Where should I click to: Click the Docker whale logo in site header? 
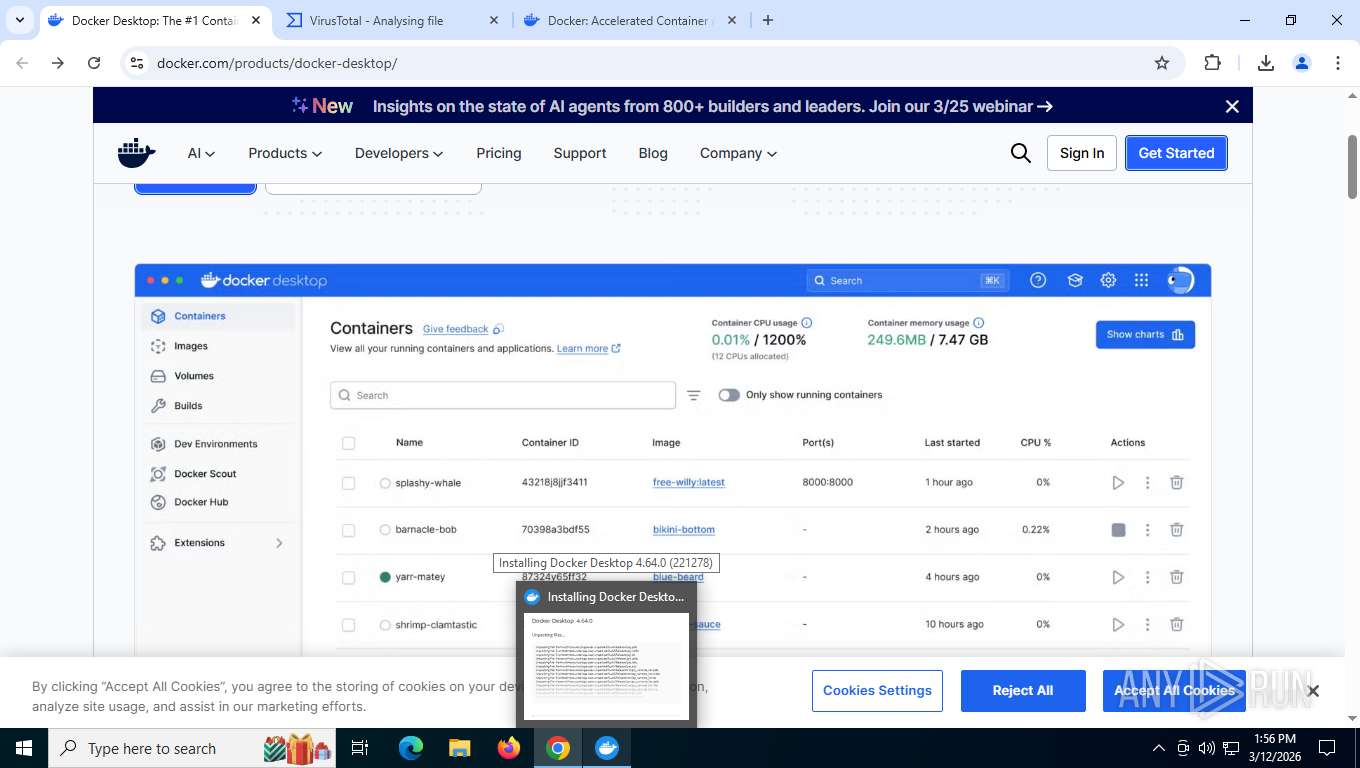(x=137, y=153)
